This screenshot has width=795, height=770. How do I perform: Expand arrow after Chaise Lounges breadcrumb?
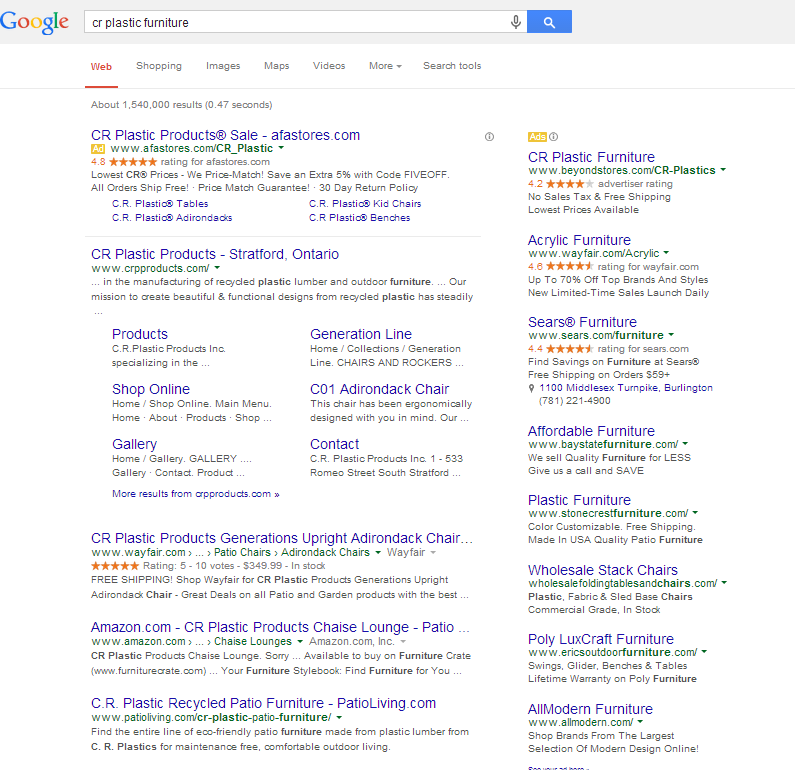pos(300,641)
